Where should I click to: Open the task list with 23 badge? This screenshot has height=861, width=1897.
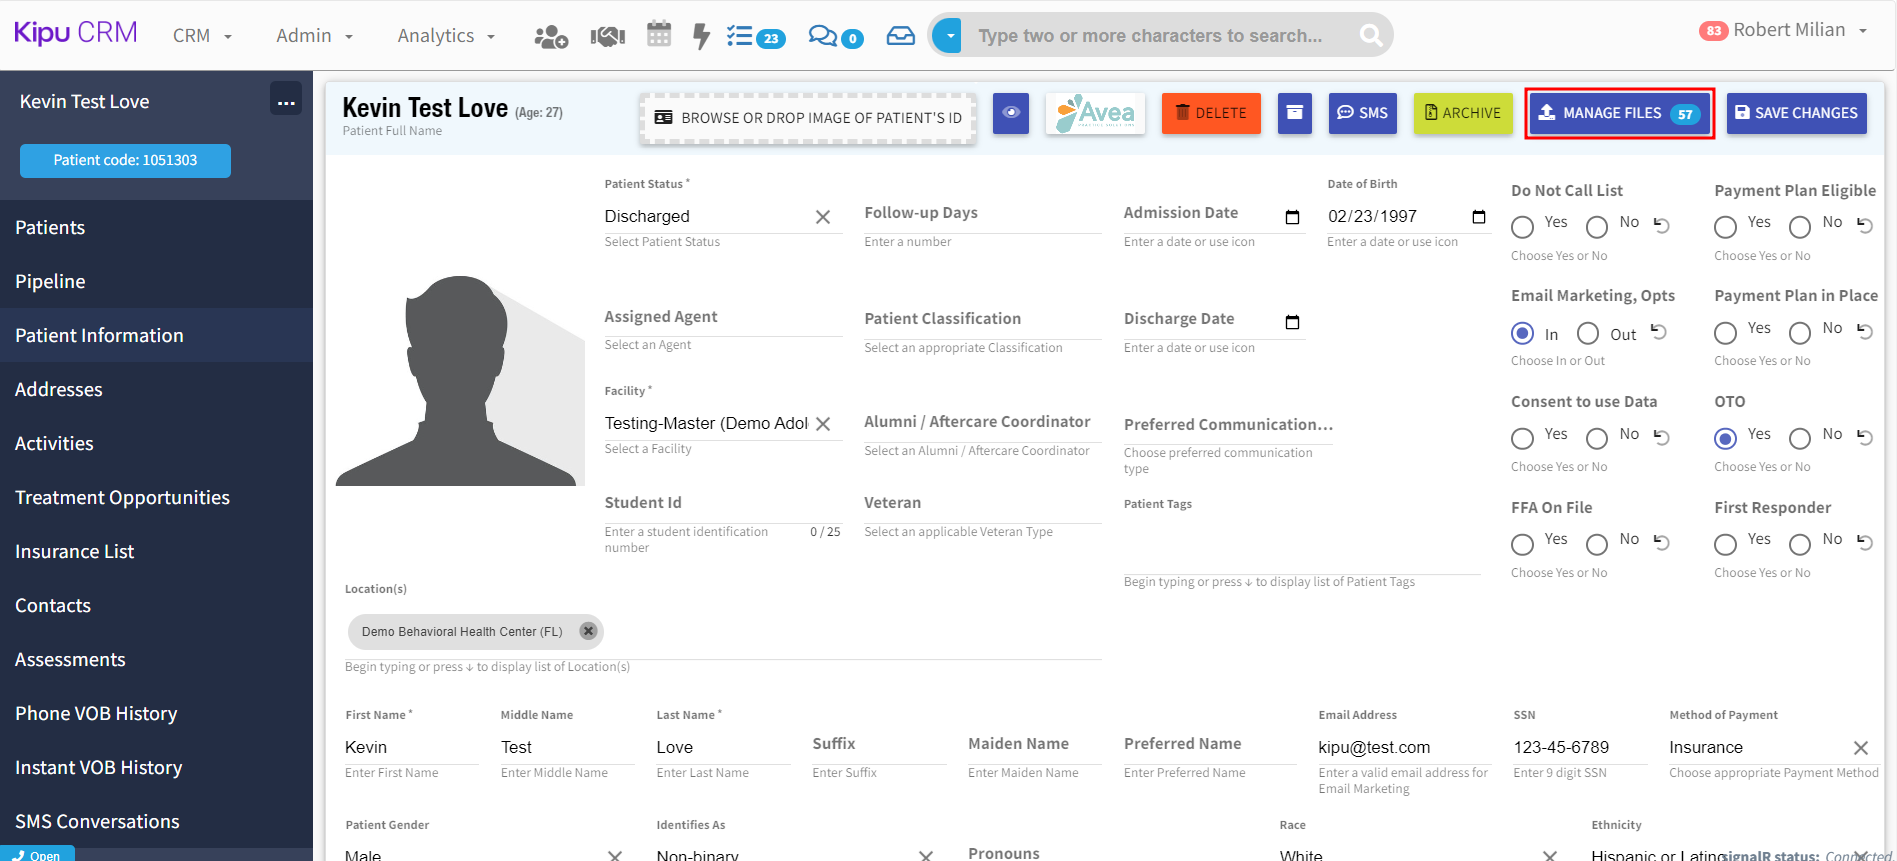[755, 37]
